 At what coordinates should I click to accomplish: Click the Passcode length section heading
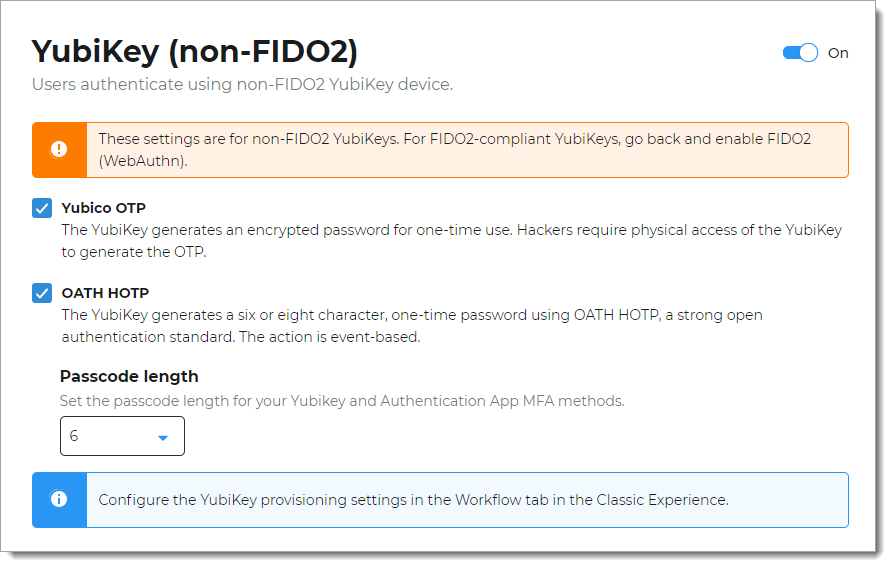[x=129, y=376]
